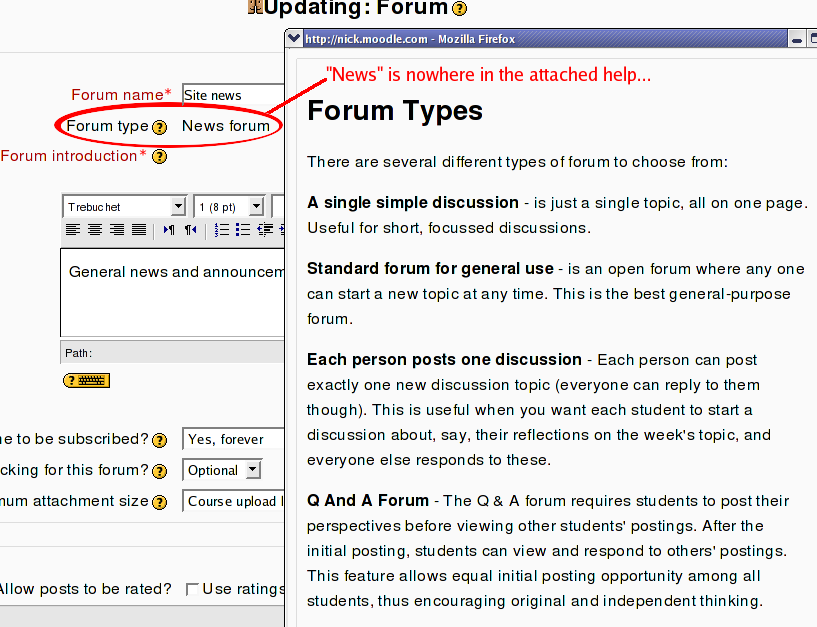
Task: Tick the Use ratings checkbox
Action: pyautogui.click(x=192, y=589)
